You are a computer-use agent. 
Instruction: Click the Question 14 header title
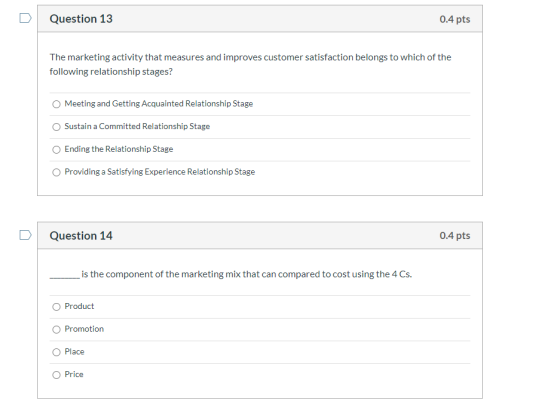coord(81,236)
